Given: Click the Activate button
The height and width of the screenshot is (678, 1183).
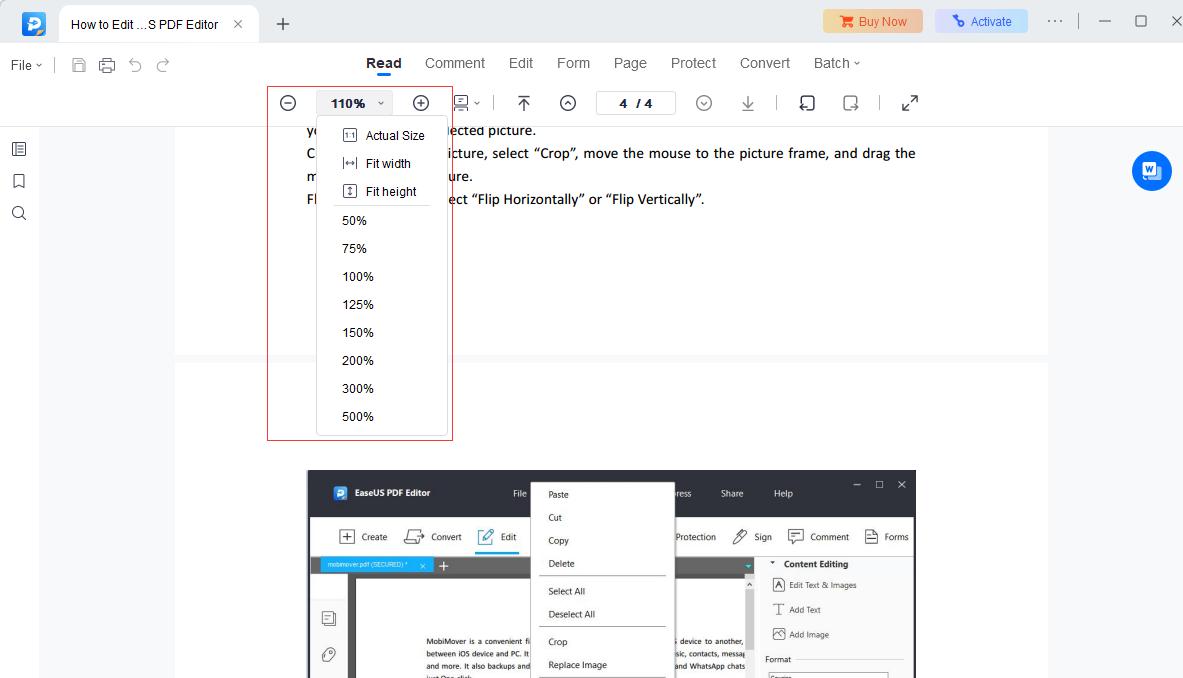Looking at the screenshot, I should (x=982, y=21).
